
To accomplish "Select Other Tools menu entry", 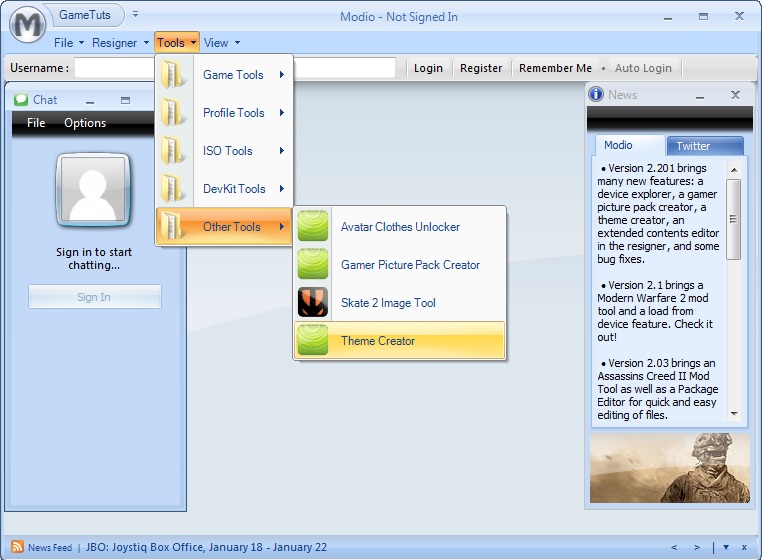I will 224,227.
